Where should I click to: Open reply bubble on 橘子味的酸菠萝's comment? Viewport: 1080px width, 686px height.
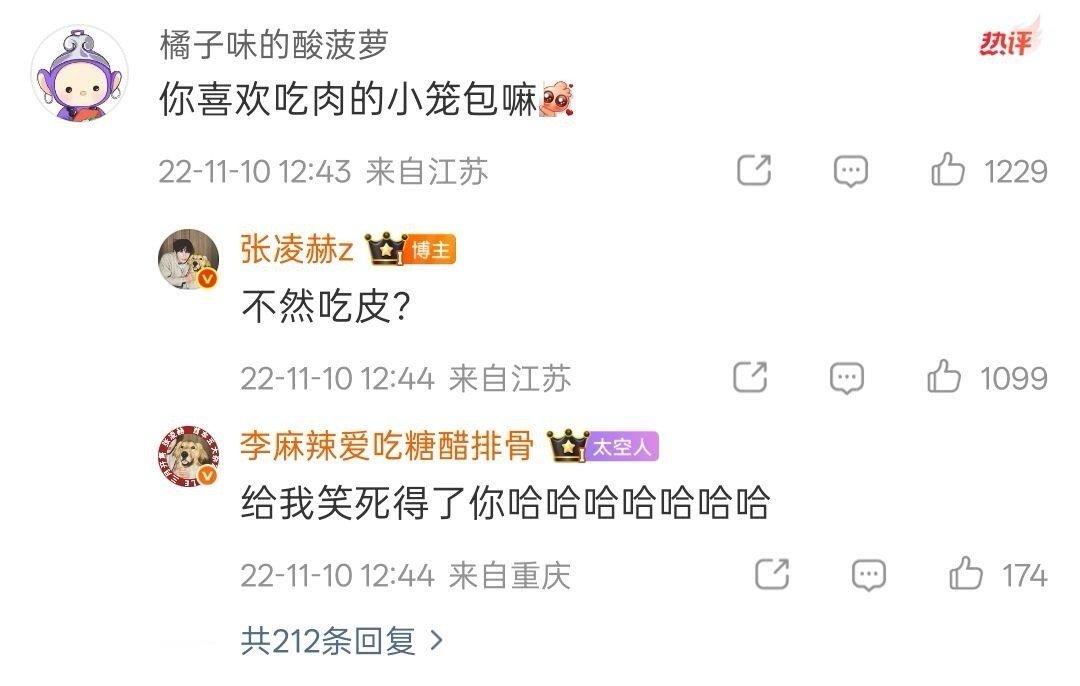coord(851,171)
